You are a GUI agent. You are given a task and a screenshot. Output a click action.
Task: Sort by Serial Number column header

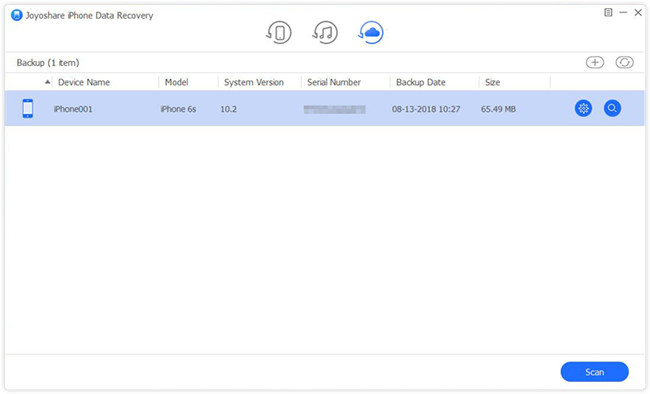click(x=334, y=82)
